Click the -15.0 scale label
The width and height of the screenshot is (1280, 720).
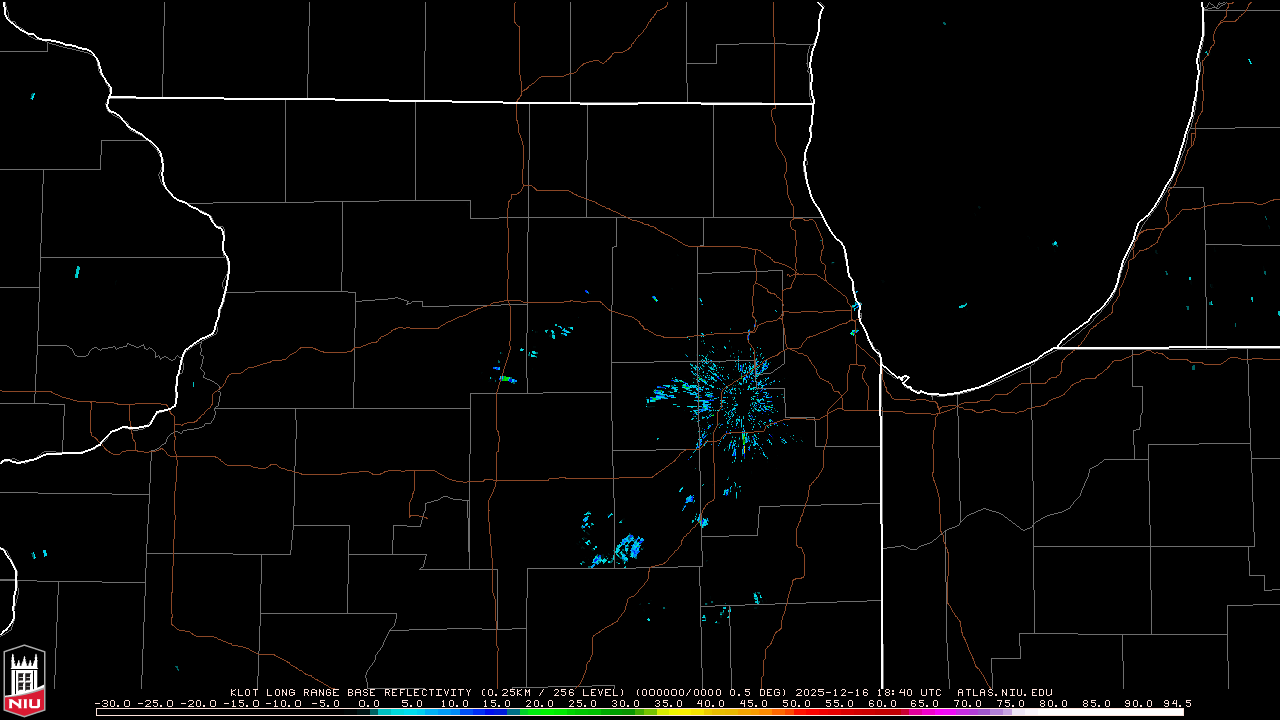[241, 703]
